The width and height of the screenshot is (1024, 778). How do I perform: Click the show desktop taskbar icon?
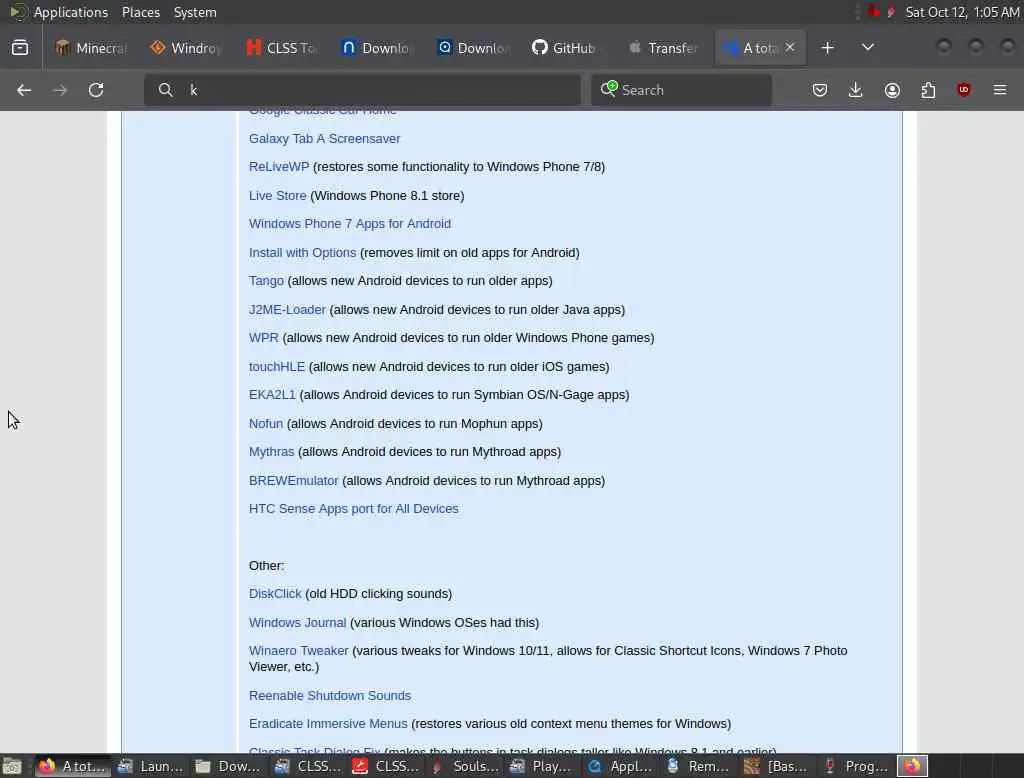coord(12,766)
